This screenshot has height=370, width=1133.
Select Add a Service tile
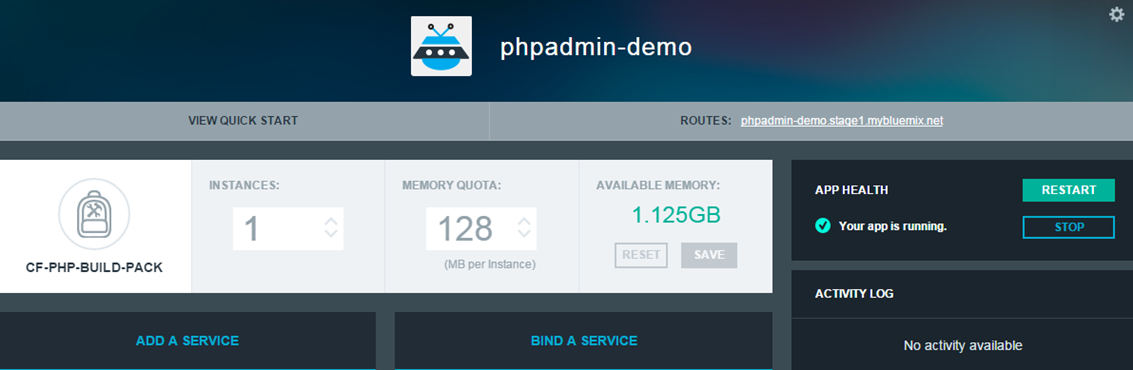(x=187, y=340)
